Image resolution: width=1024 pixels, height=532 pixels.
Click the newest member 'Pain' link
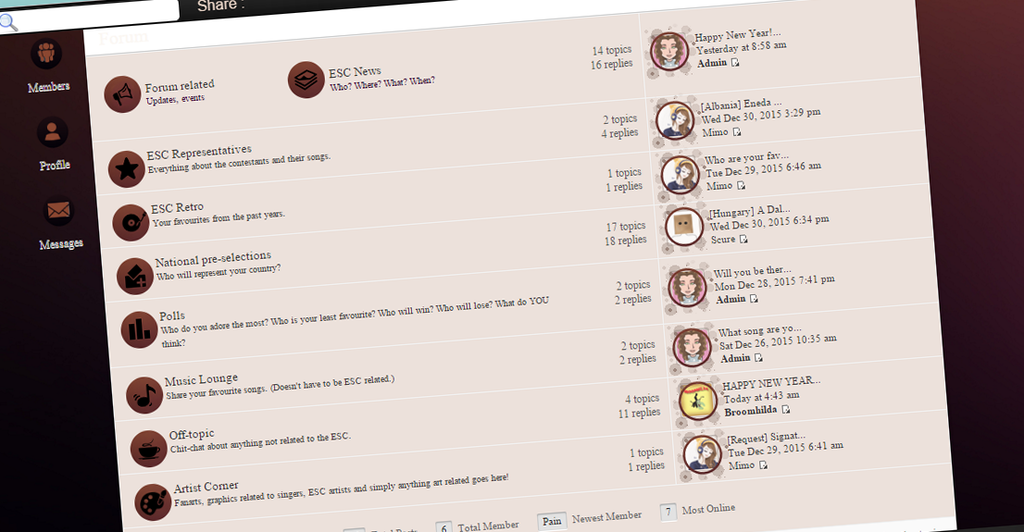(x=552, y=521)
